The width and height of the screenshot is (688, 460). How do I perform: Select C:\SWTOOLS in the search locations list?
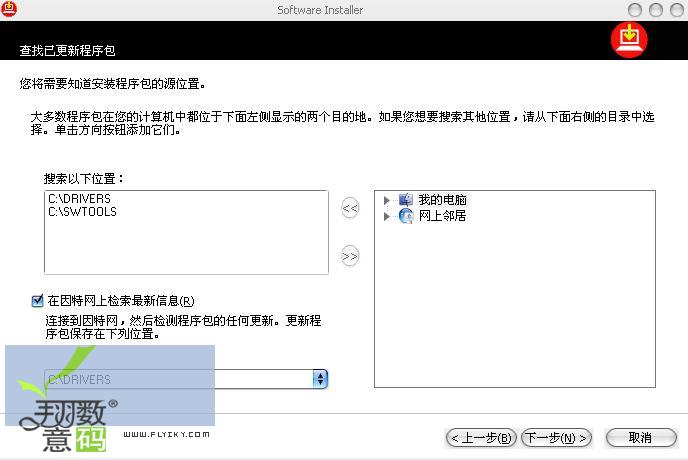coord(82,212)
